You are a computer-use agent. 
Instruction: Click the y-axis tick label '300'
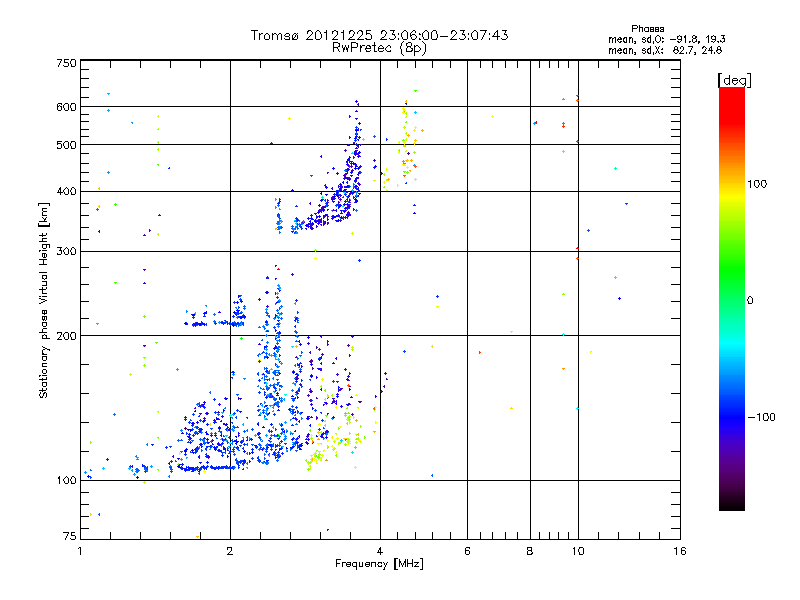[x=66, y=252]
